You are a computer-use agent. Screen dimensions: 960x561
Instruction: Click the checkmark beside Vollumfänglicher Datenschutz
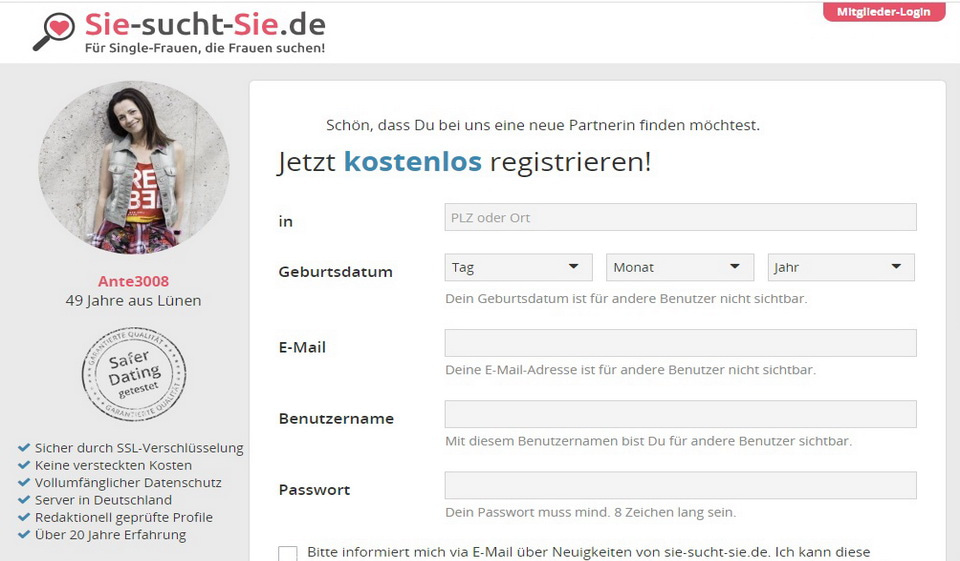point(24,482)
